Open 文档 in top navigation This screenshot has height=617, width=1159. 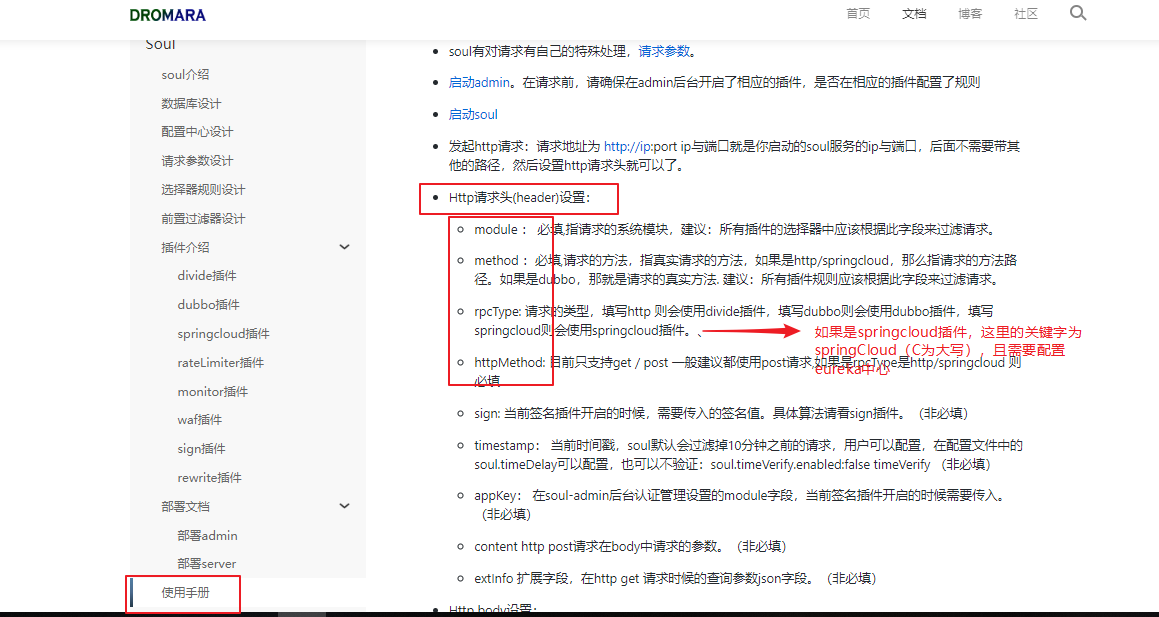coord(914,14)
